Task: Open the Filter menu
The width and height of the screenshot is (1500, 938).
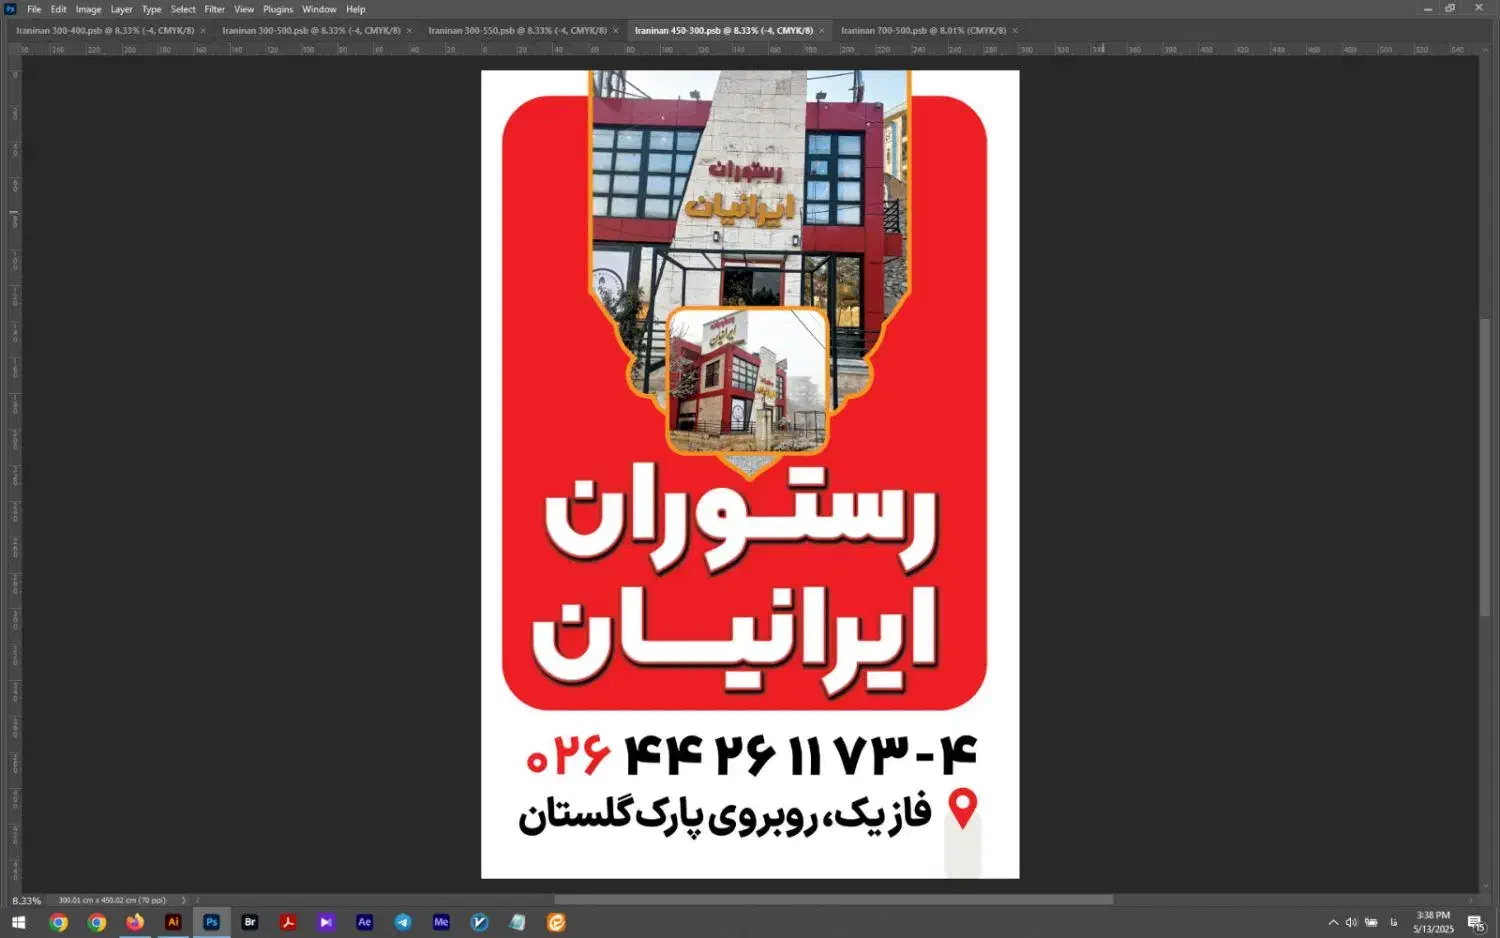Action: click(214, 8)
